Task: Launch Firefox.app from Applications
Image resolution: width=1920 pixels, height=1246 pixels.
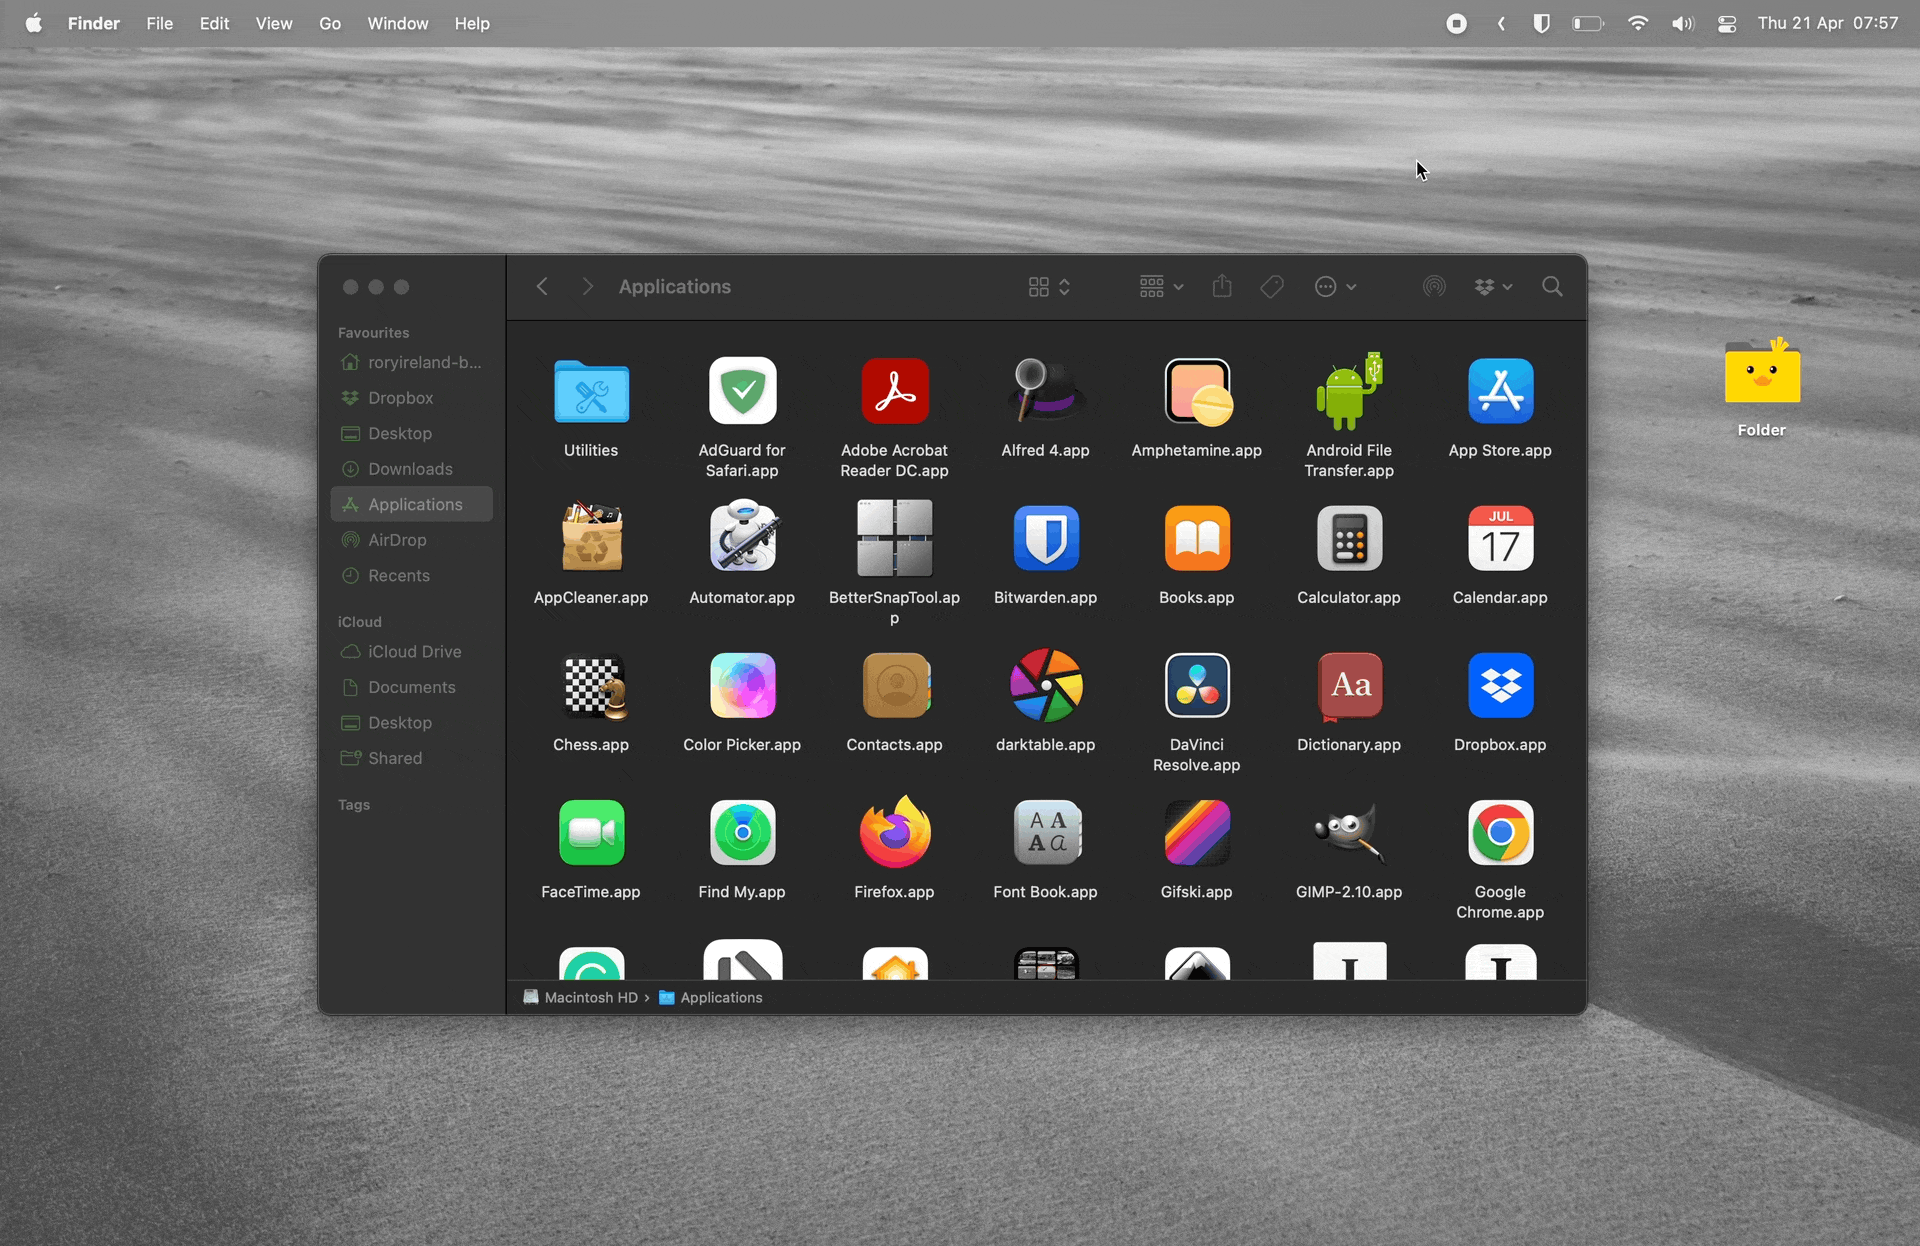Action: (893, 833)
